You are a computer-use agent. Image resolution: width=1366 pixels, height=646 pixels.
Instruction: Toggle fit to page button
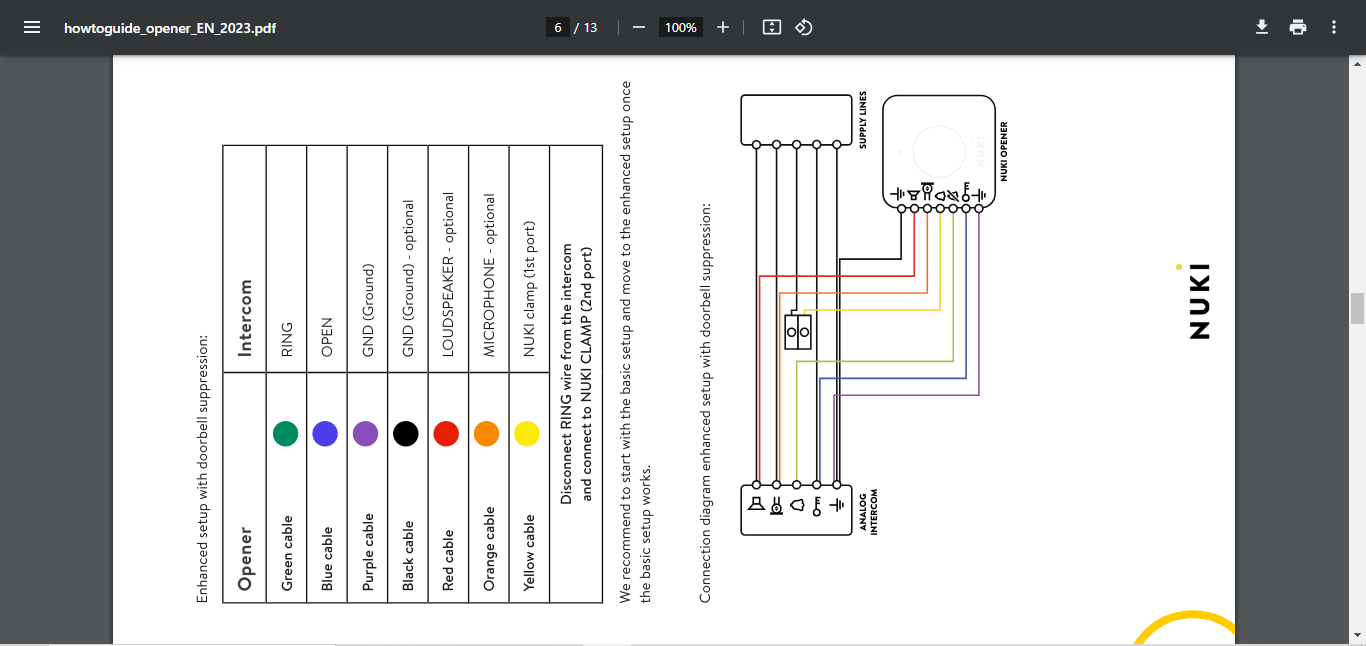click(x=771, y=27)
